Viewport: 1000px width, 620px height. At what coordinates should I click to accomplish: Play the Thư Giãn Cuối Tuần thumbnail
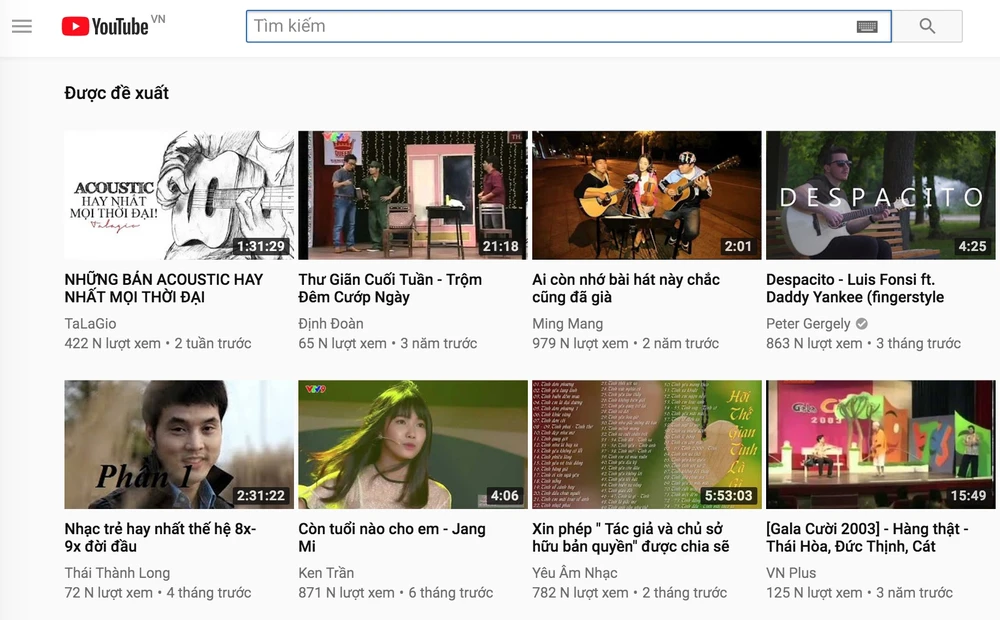tap(412, 195)
